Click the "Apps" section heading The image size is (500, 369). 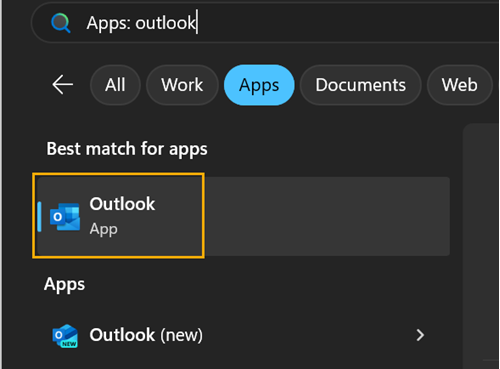65,285
